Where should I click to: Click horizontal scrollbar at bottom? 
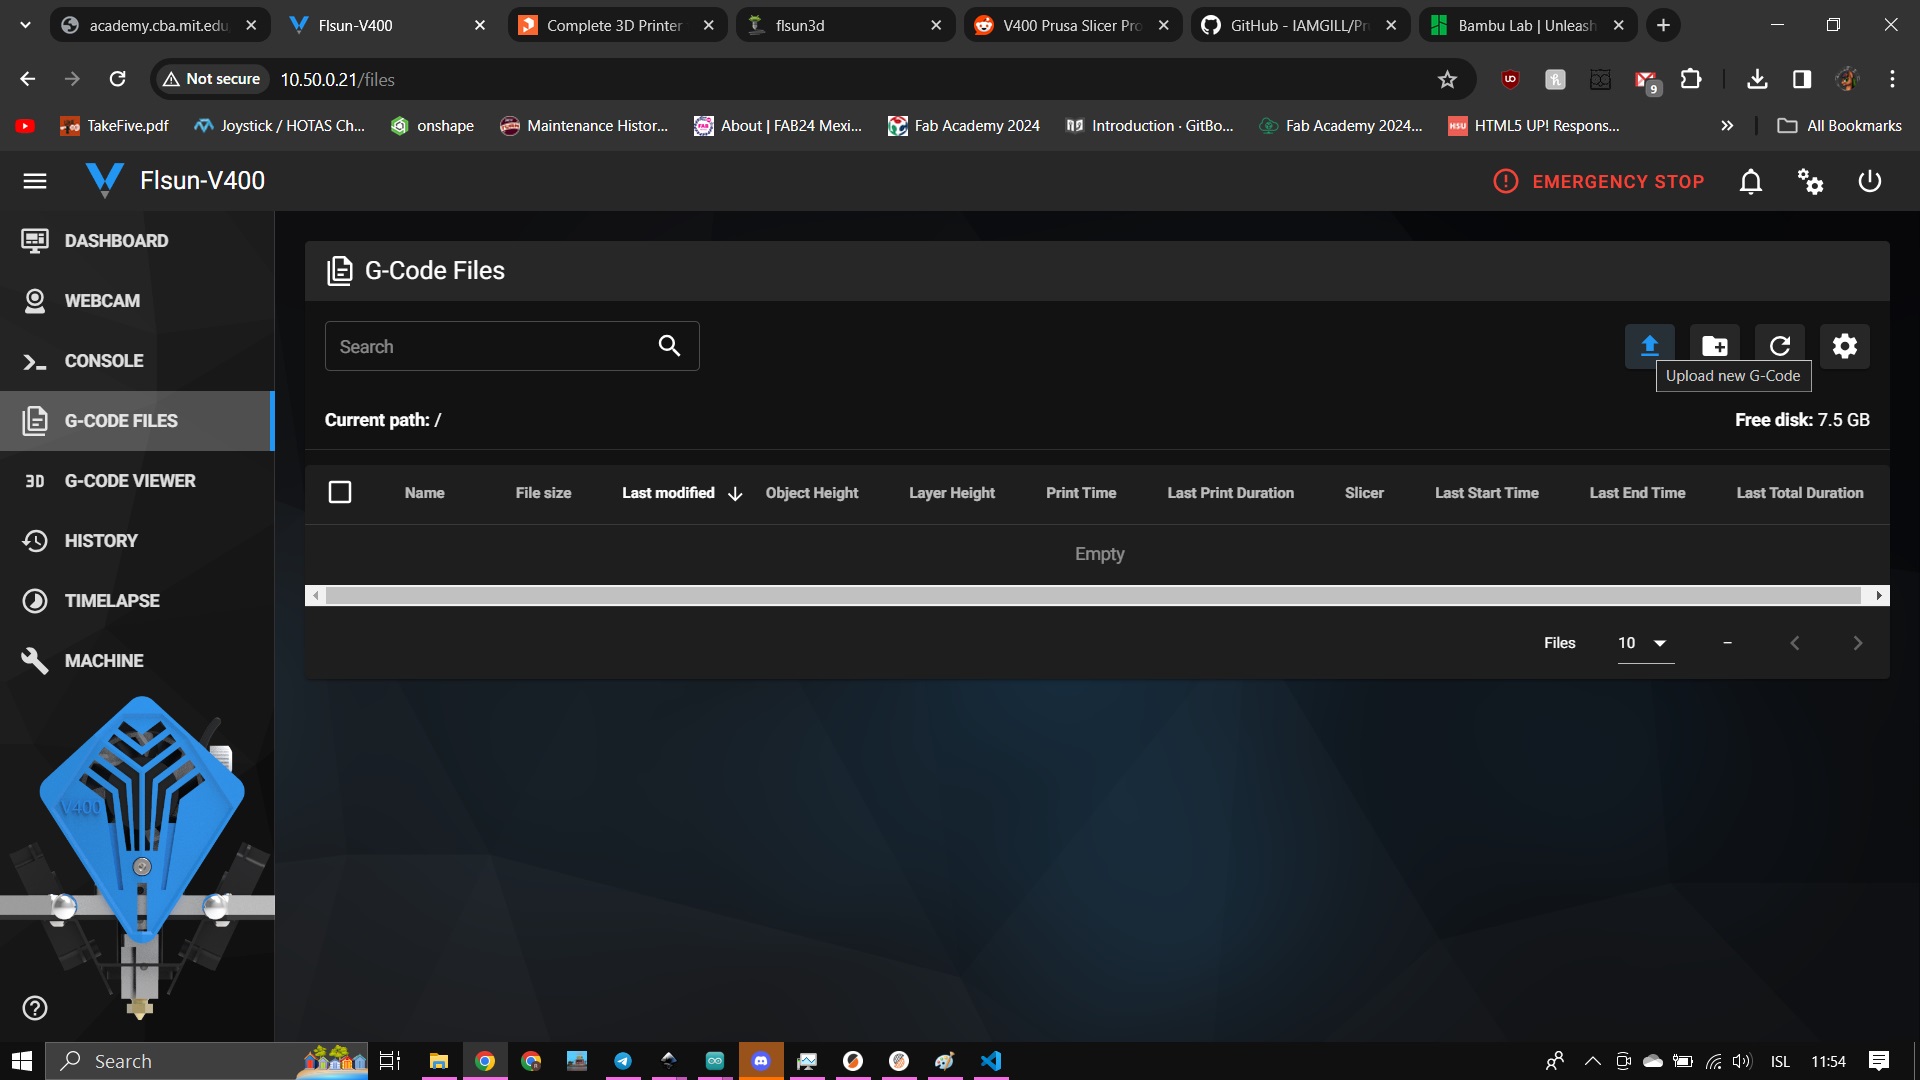(1096, 596)
